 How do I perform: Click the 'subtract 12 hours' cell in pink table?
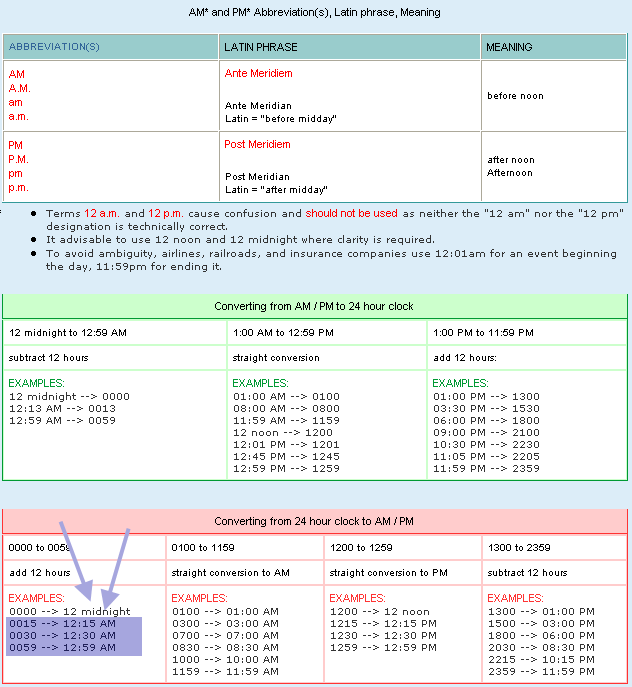[x=554, y=573]
